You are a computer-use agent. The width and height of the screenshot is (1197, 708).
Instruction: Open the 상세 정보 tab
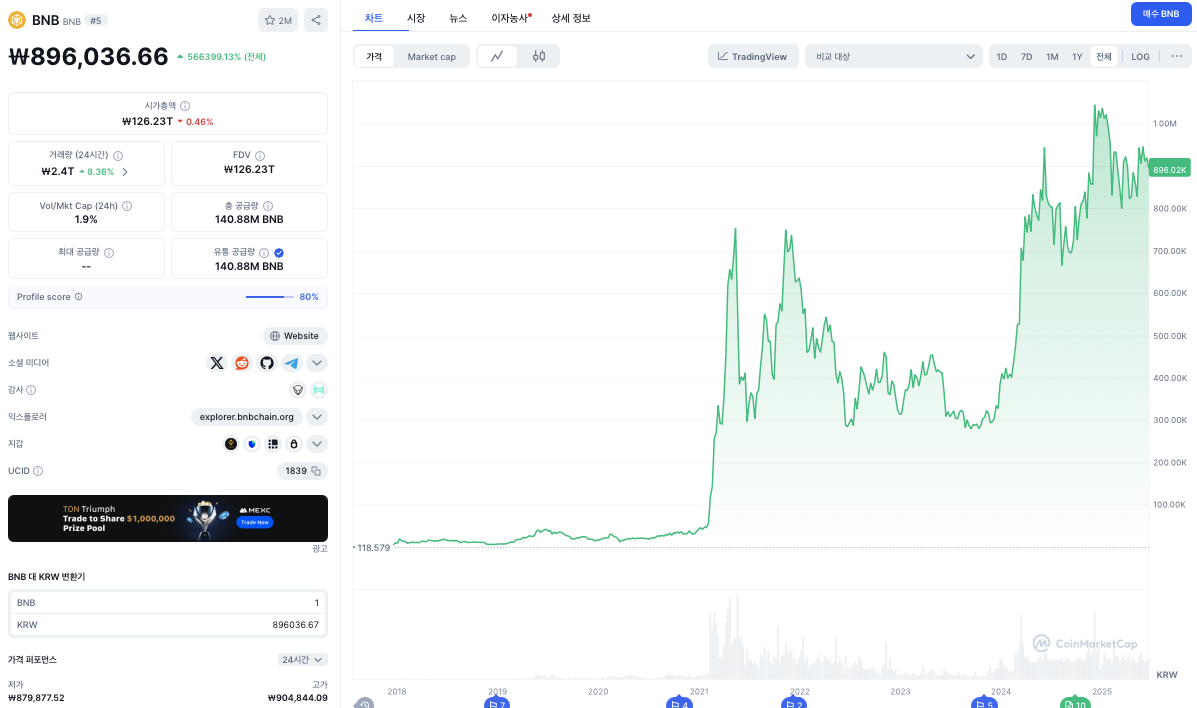coord(571,18)
